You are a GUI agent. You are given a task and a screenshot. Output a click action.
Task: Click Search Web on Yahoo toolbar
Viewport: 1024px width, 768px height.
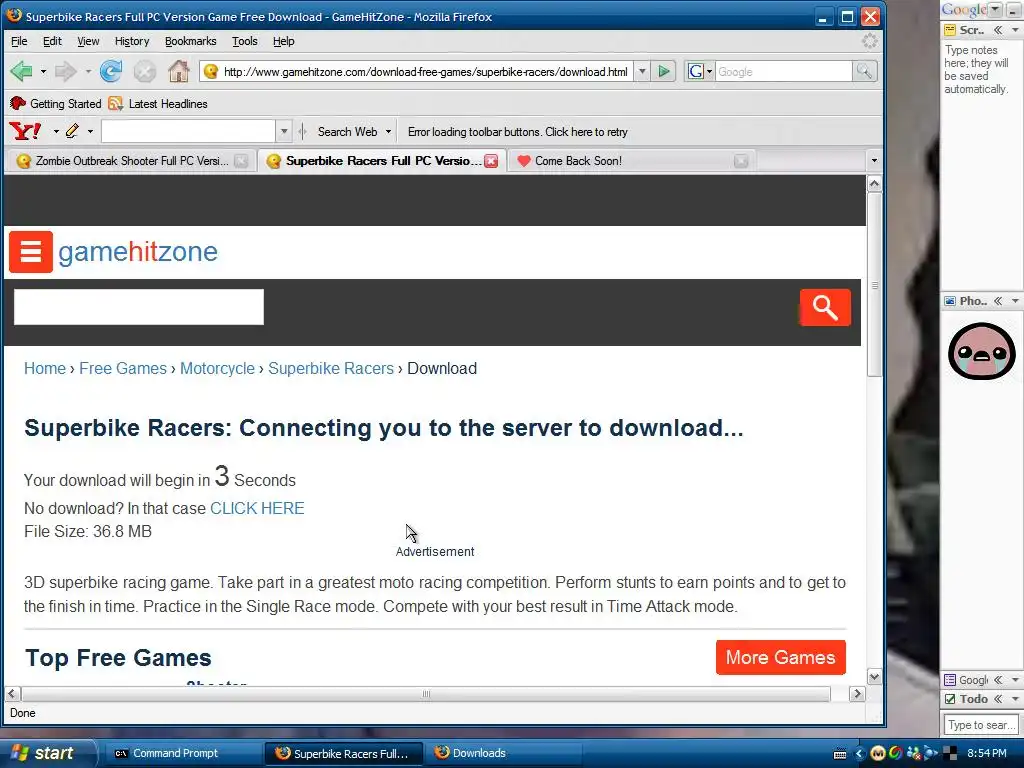click(x=347, y=132)
